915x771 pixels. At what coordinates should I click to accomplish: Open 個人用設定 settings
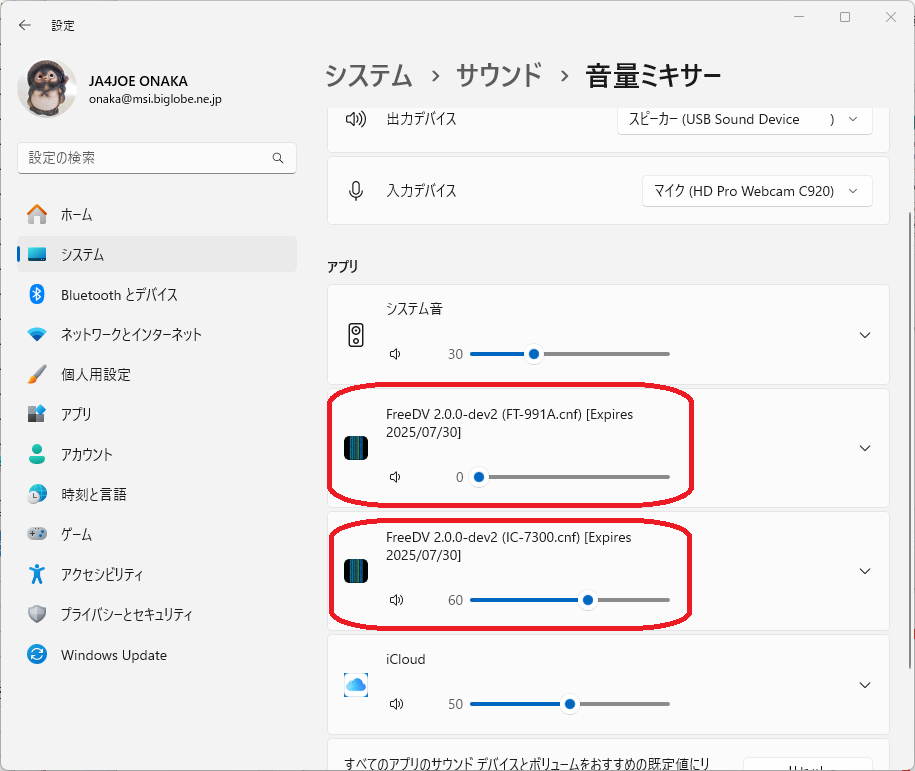[x=157, y=374]
